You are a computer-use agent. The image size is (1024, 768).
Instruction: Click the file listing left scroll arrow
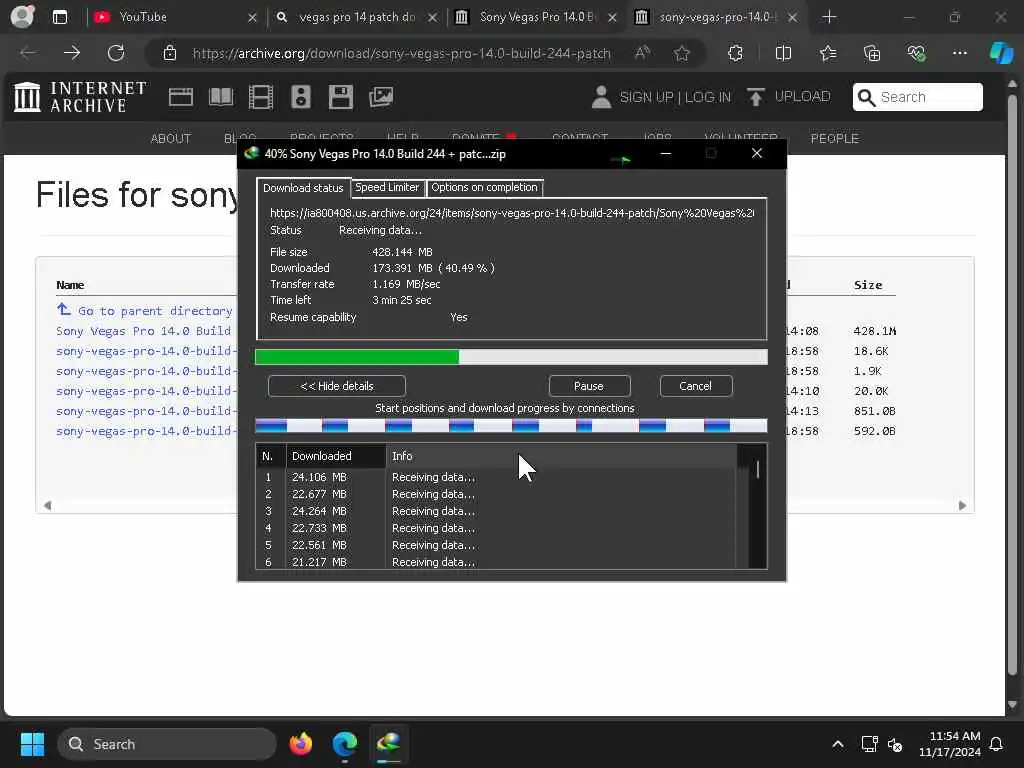[47, 505]
